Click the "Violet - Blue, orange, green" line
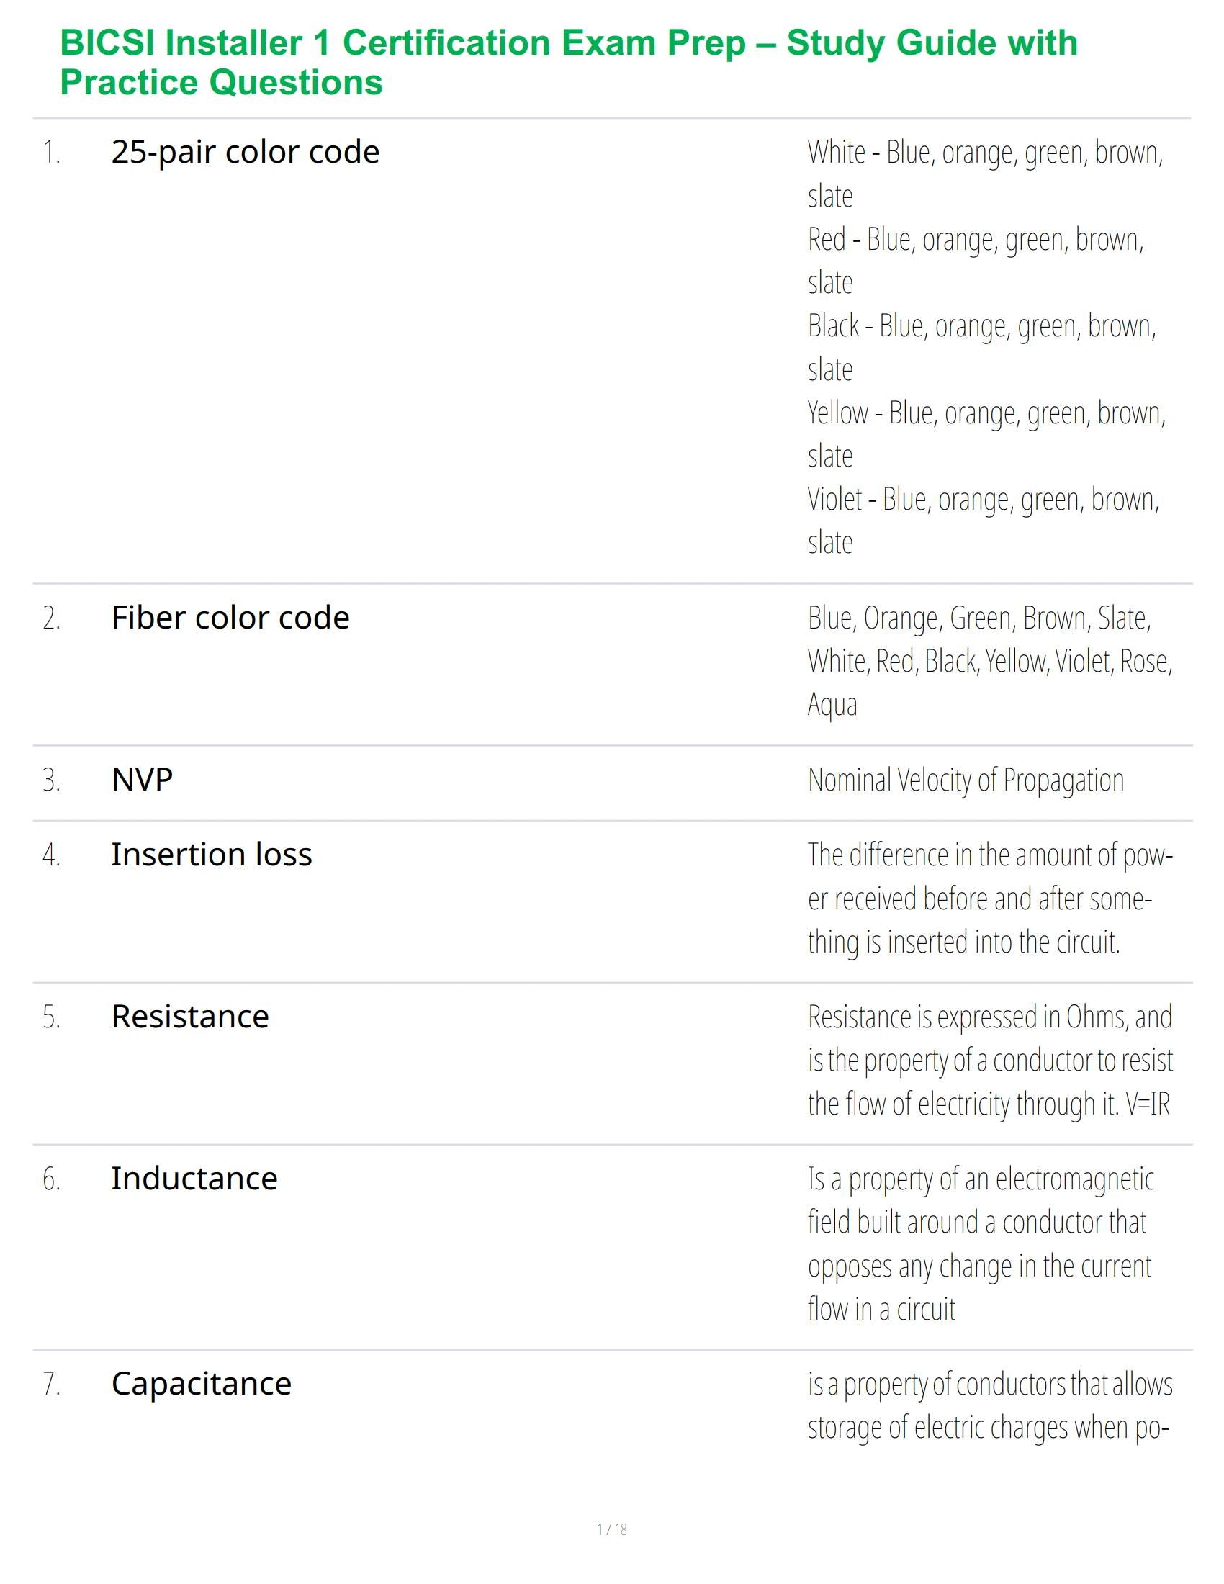 click(x=983, y=500)
